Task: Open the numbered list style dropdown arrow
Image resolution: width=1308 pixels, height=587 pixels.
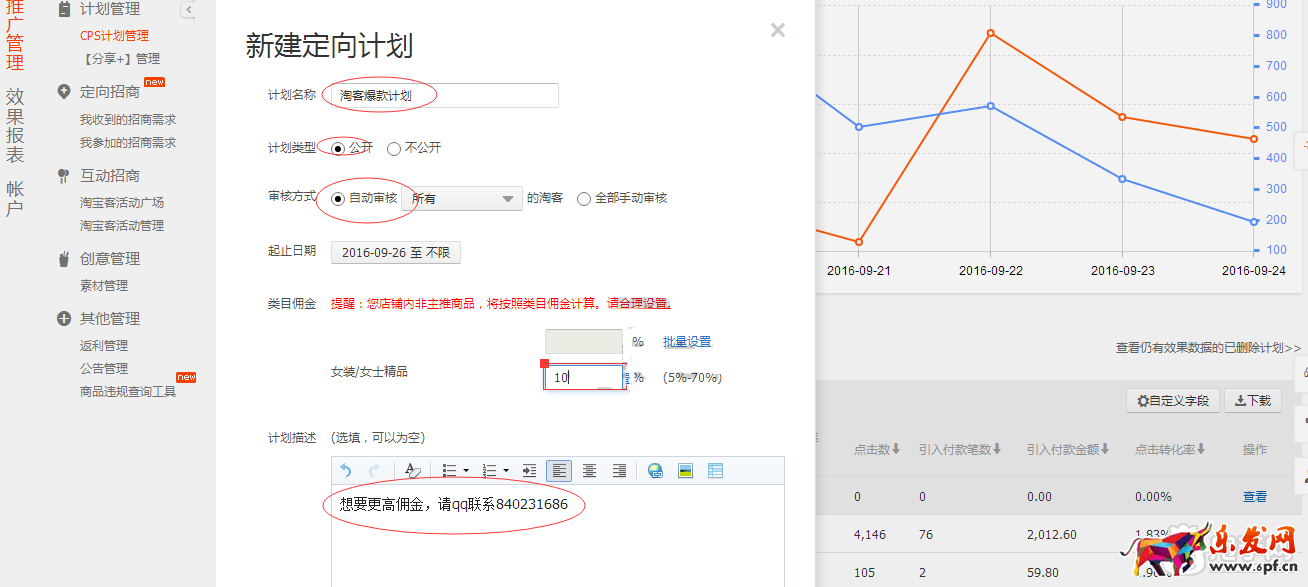Action: point(506,471)
